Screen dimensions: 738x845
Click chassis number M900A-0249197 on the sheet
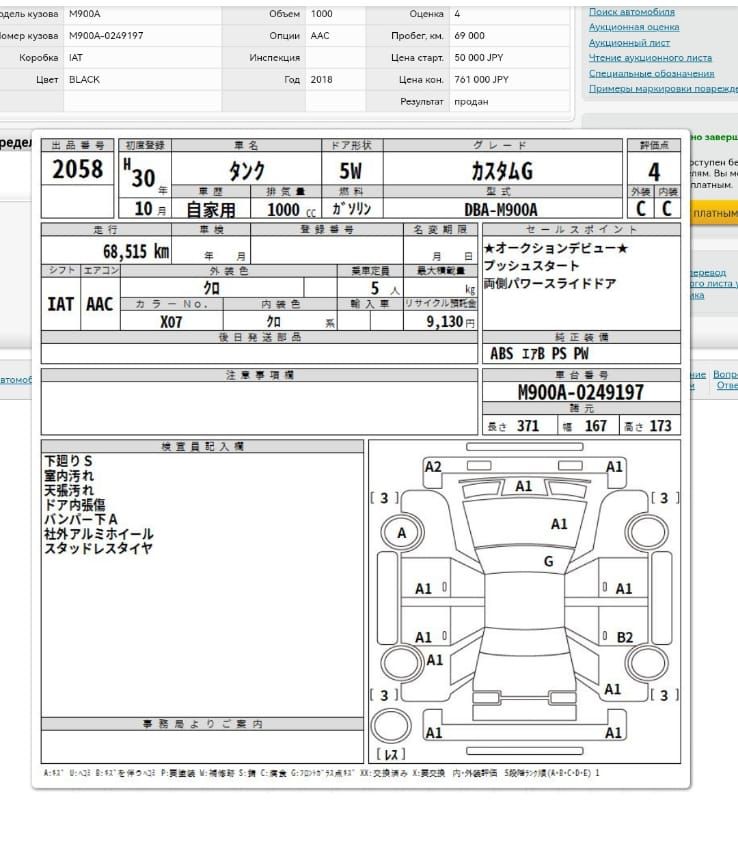pyautogui.click(x=580, y=392)
